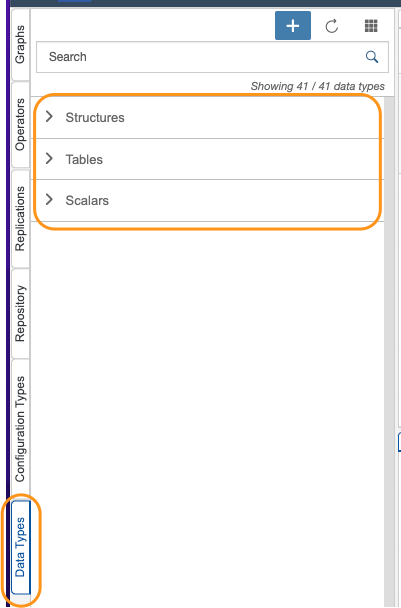Click the magnifier search icon
The image size is (401, 608).
tap(372, 57)
